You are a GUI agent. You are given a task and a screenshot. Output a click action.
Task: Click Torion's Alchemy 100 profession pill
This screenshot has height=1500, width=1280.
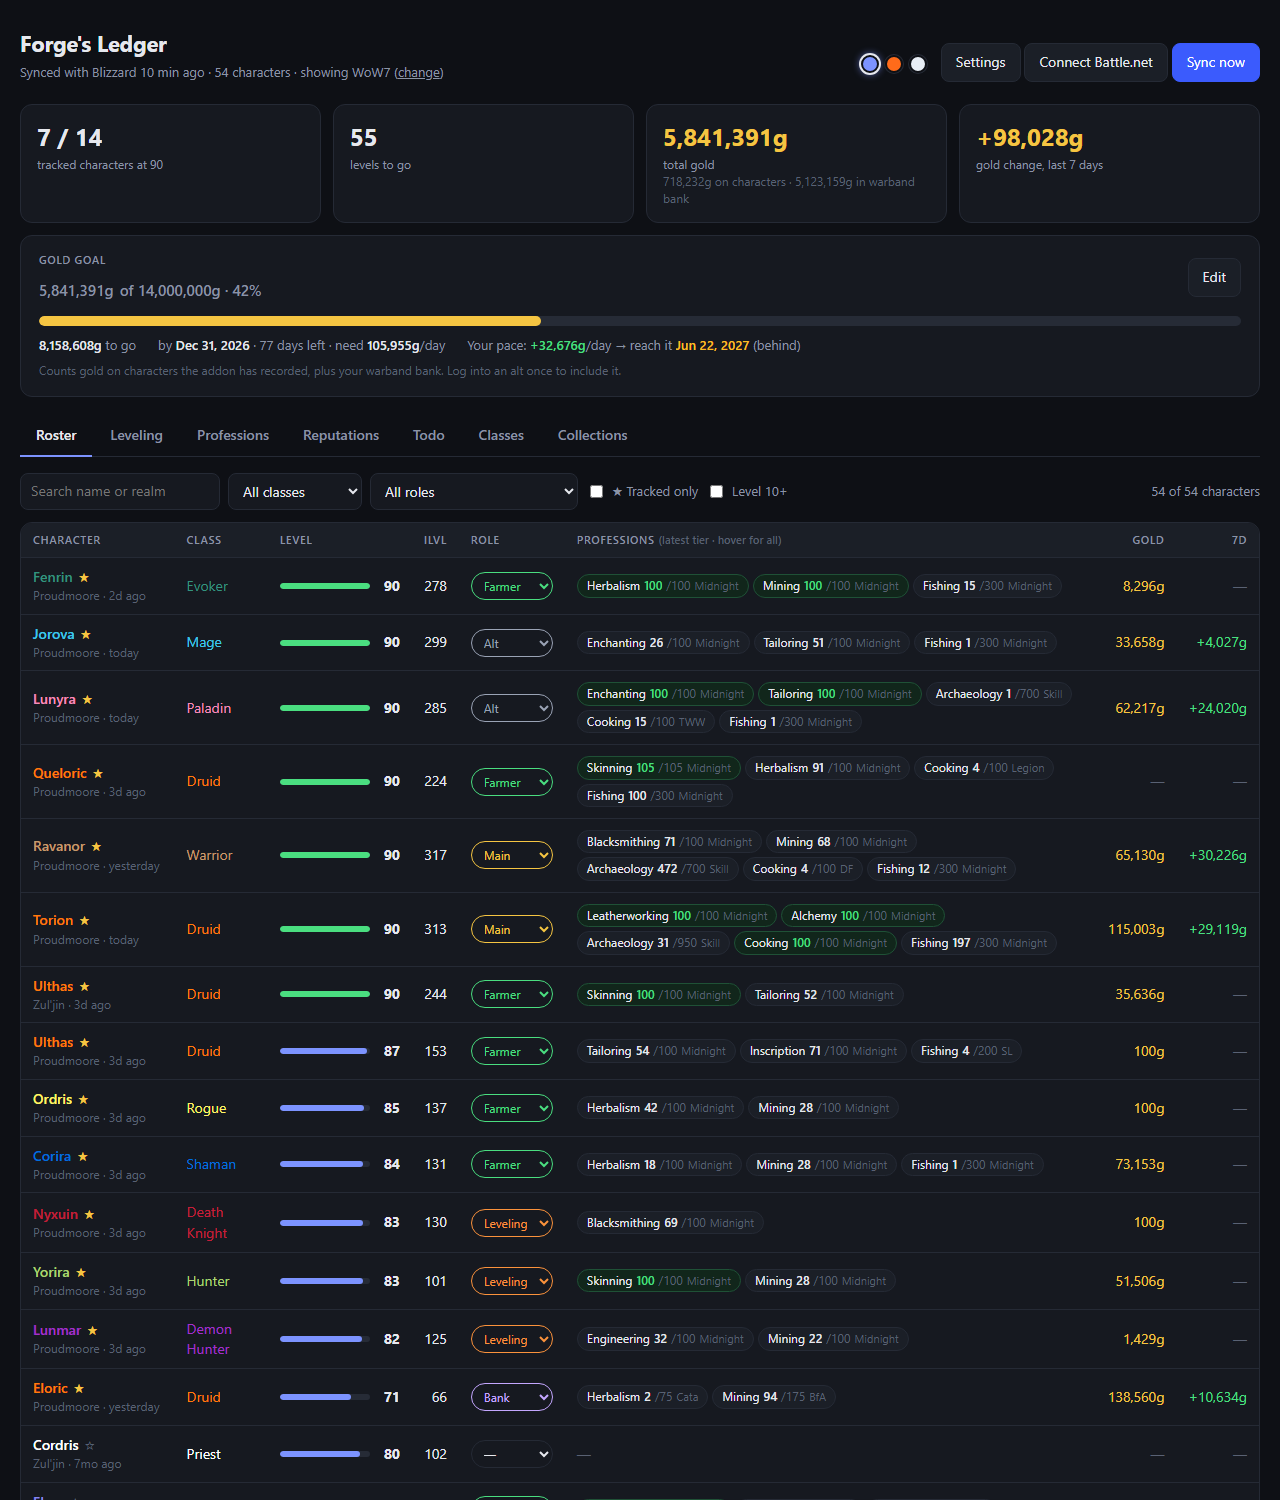click(863, 916)
